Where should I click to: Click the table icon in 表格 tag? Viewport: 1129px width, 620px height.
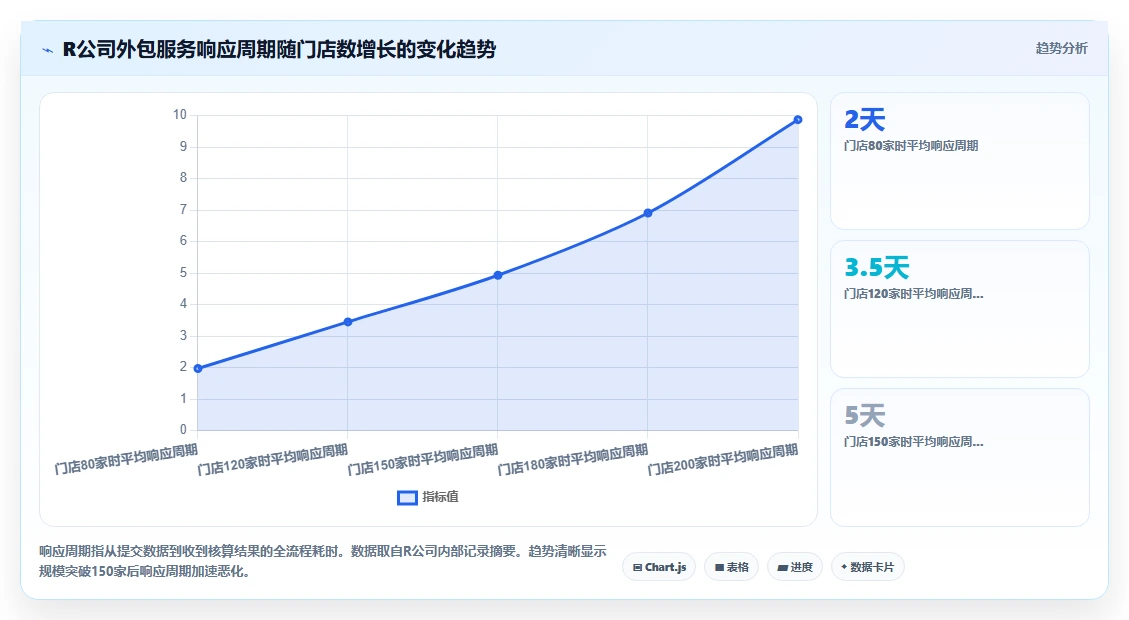719,567
